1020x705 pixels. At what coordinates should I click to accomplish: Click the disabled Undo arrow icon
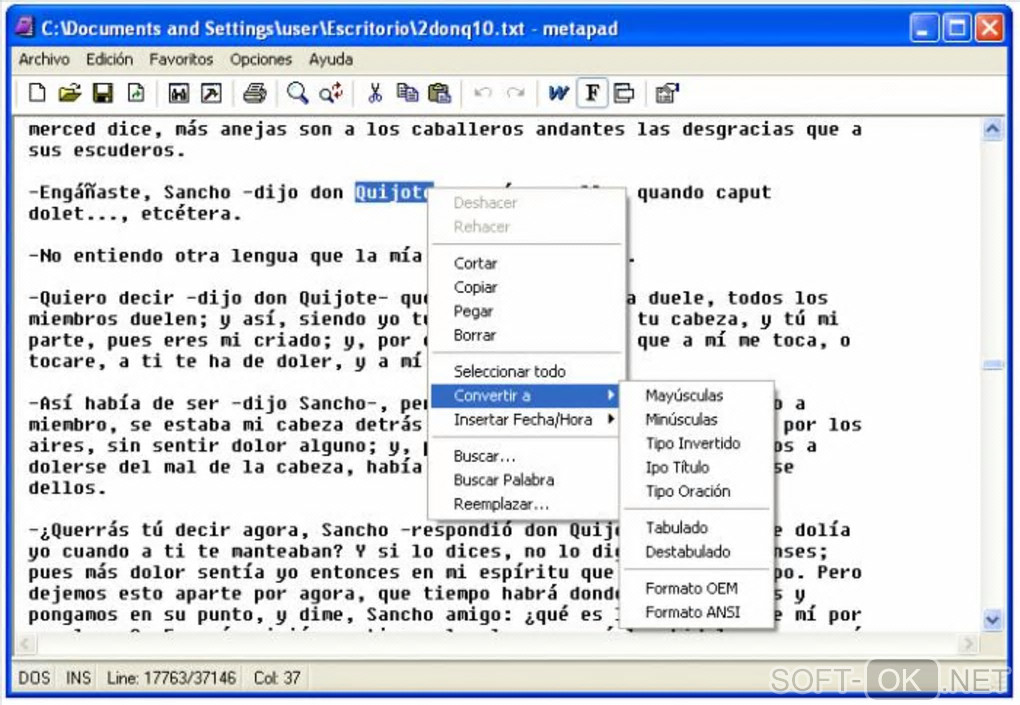(483, 94)
